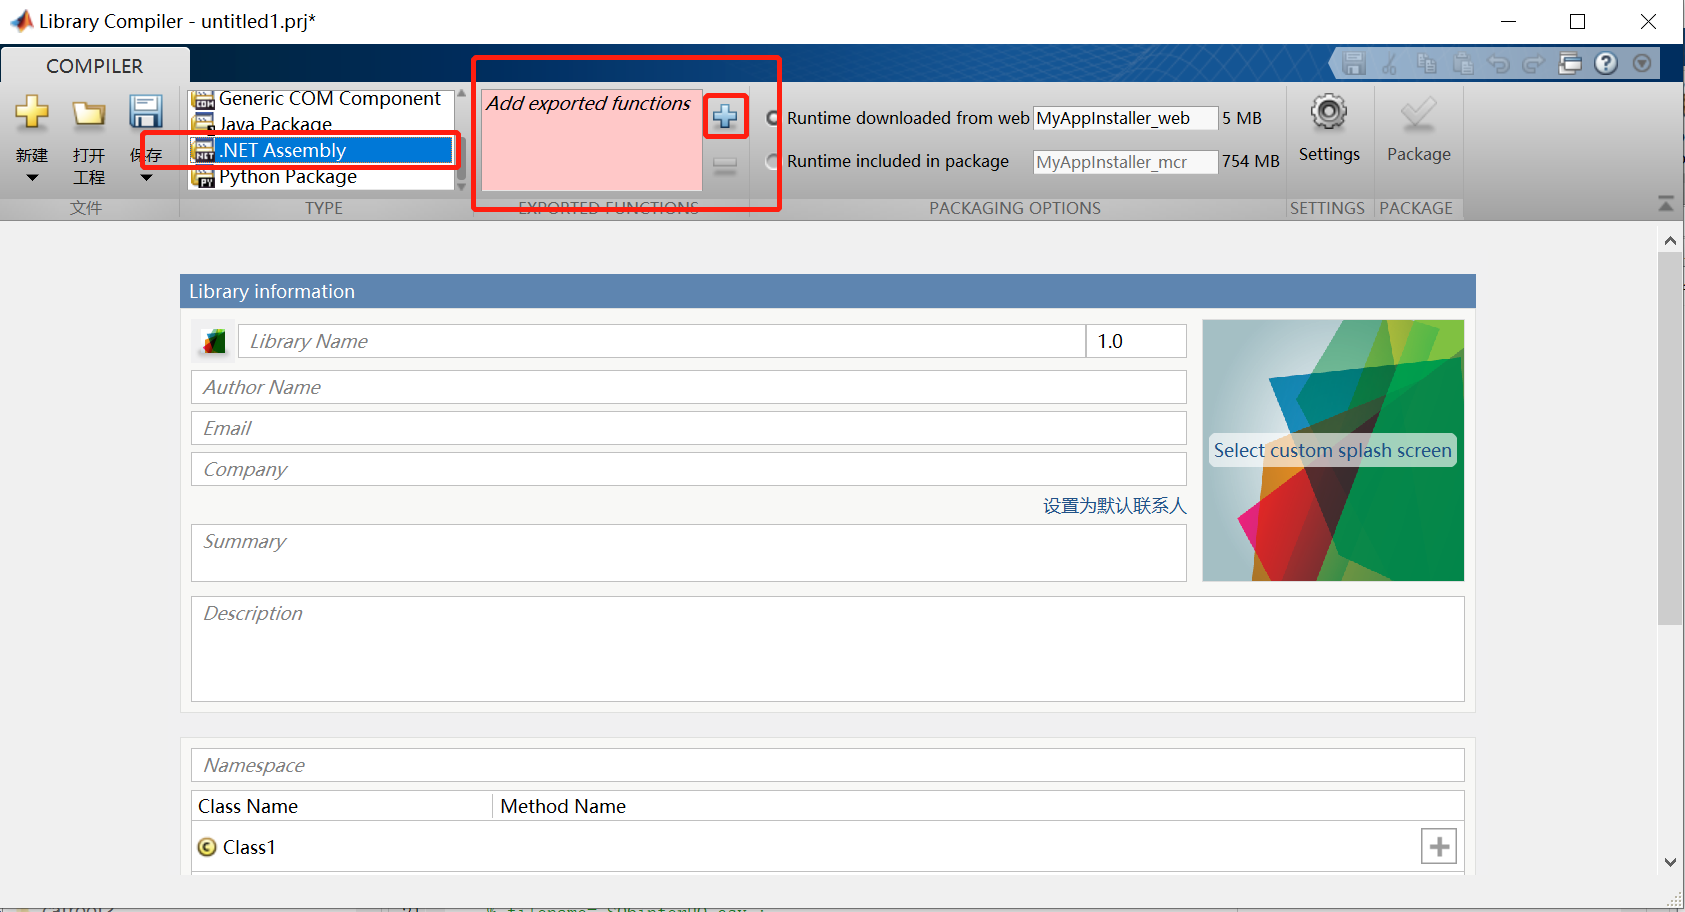Click quick-access paste icon

point(1463,64)
